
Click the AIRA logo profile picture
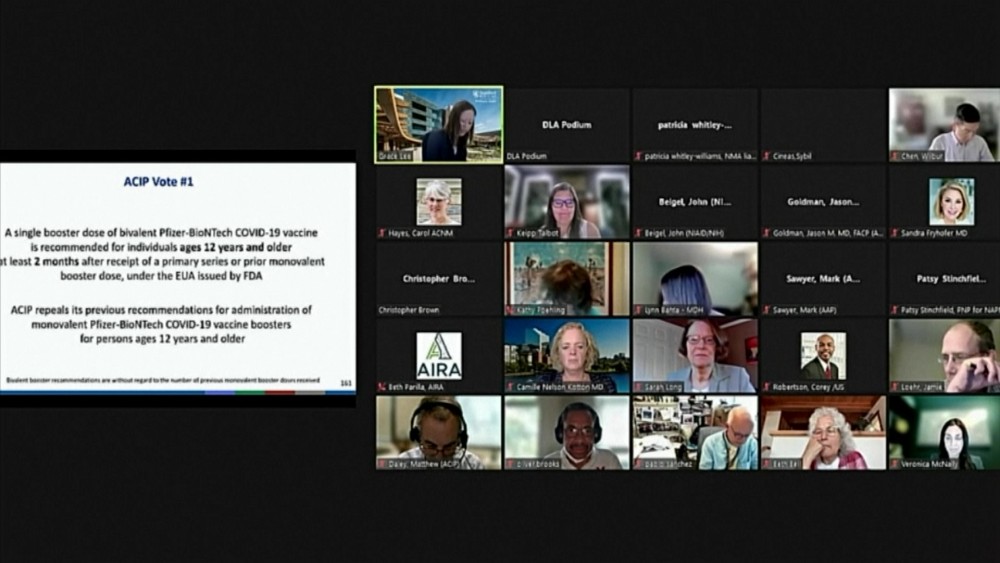coord(439,355)
